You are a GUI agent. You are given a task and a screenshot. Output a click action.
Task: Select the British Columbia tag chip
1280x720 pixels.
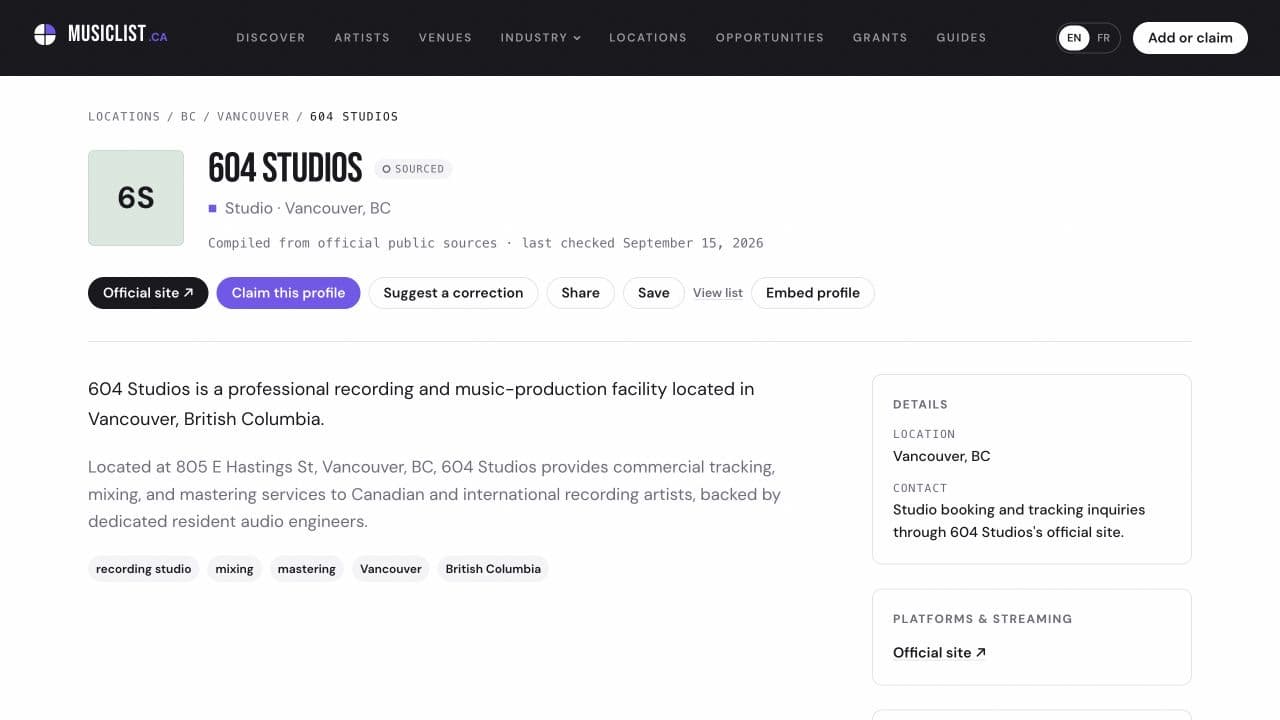493,569
